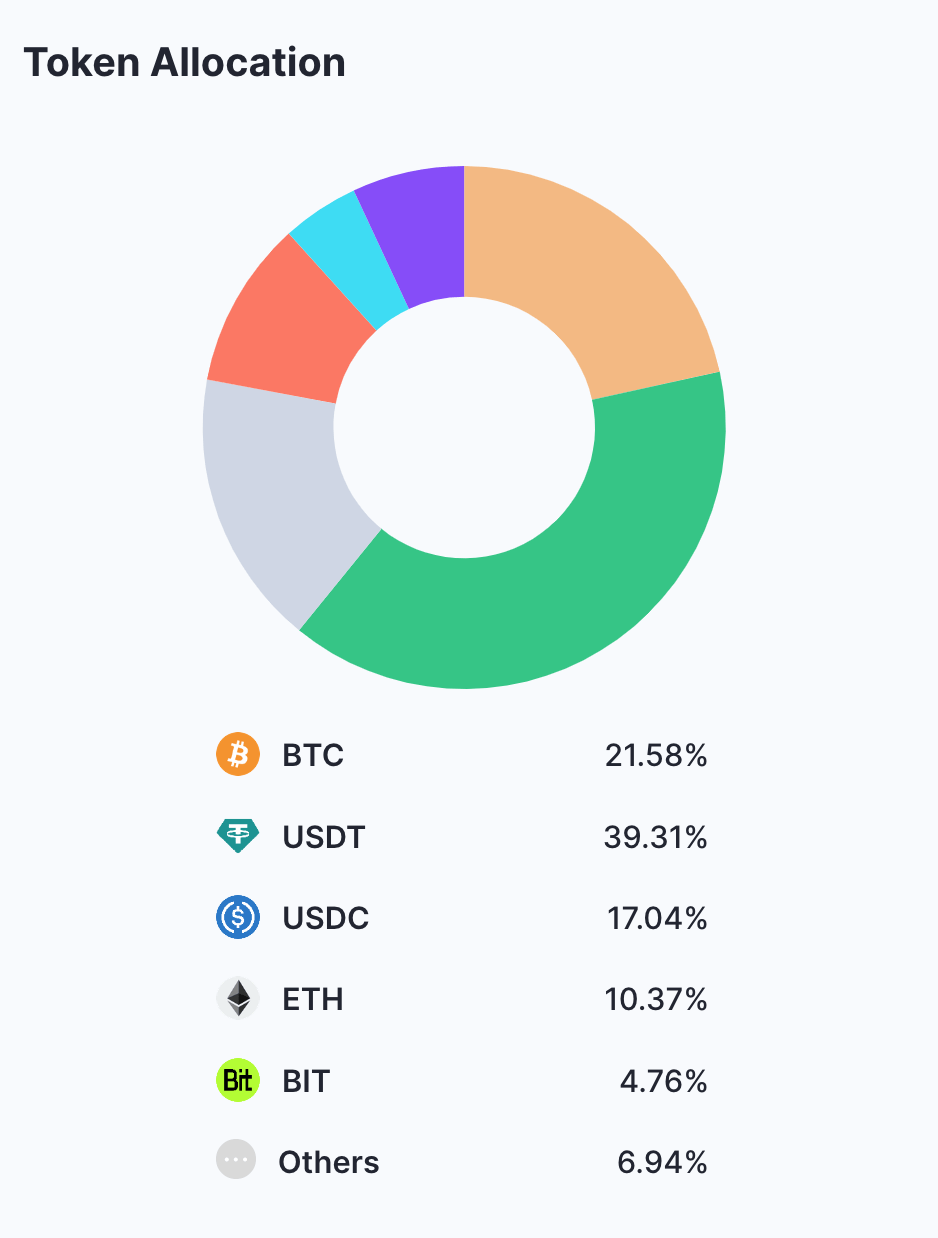Image resolution: width=938 pixels, height=1238 pixels.
Task: Click the BTC legend label
Action: [x=313, y=755]
